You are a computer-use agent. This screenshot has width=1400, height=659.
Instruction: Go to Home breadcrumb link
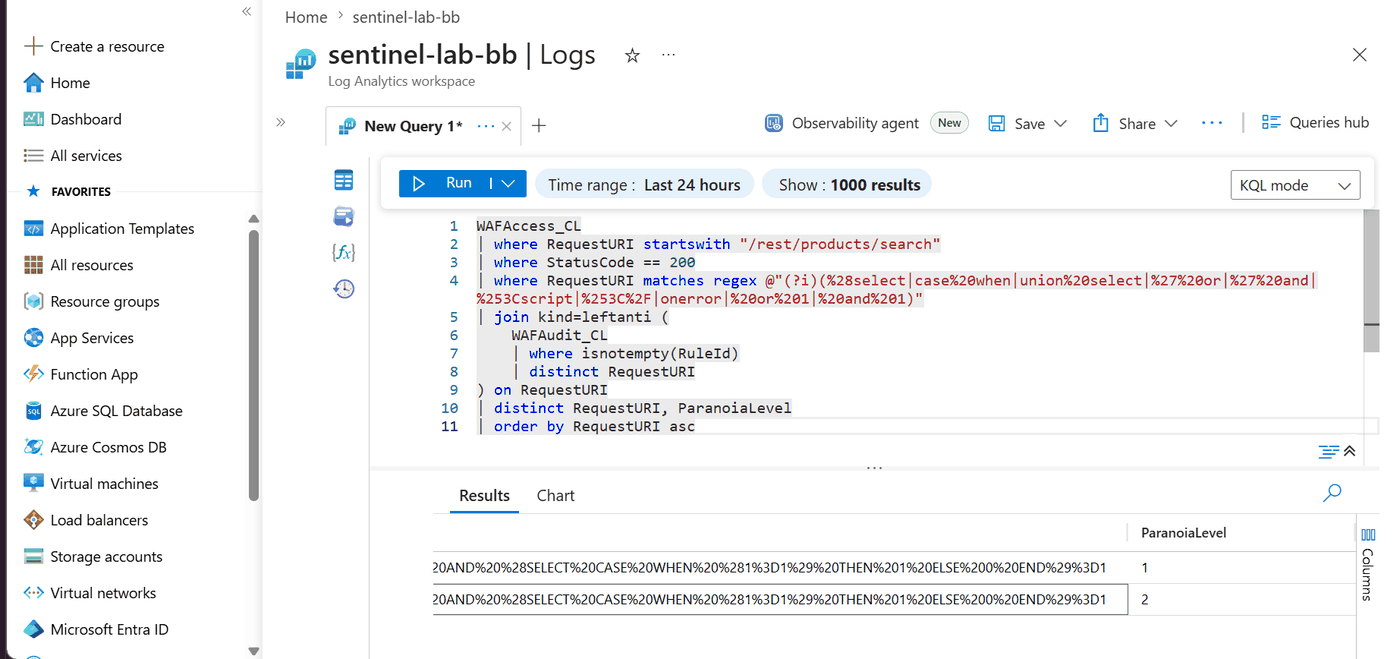click(x=306, y=17)
